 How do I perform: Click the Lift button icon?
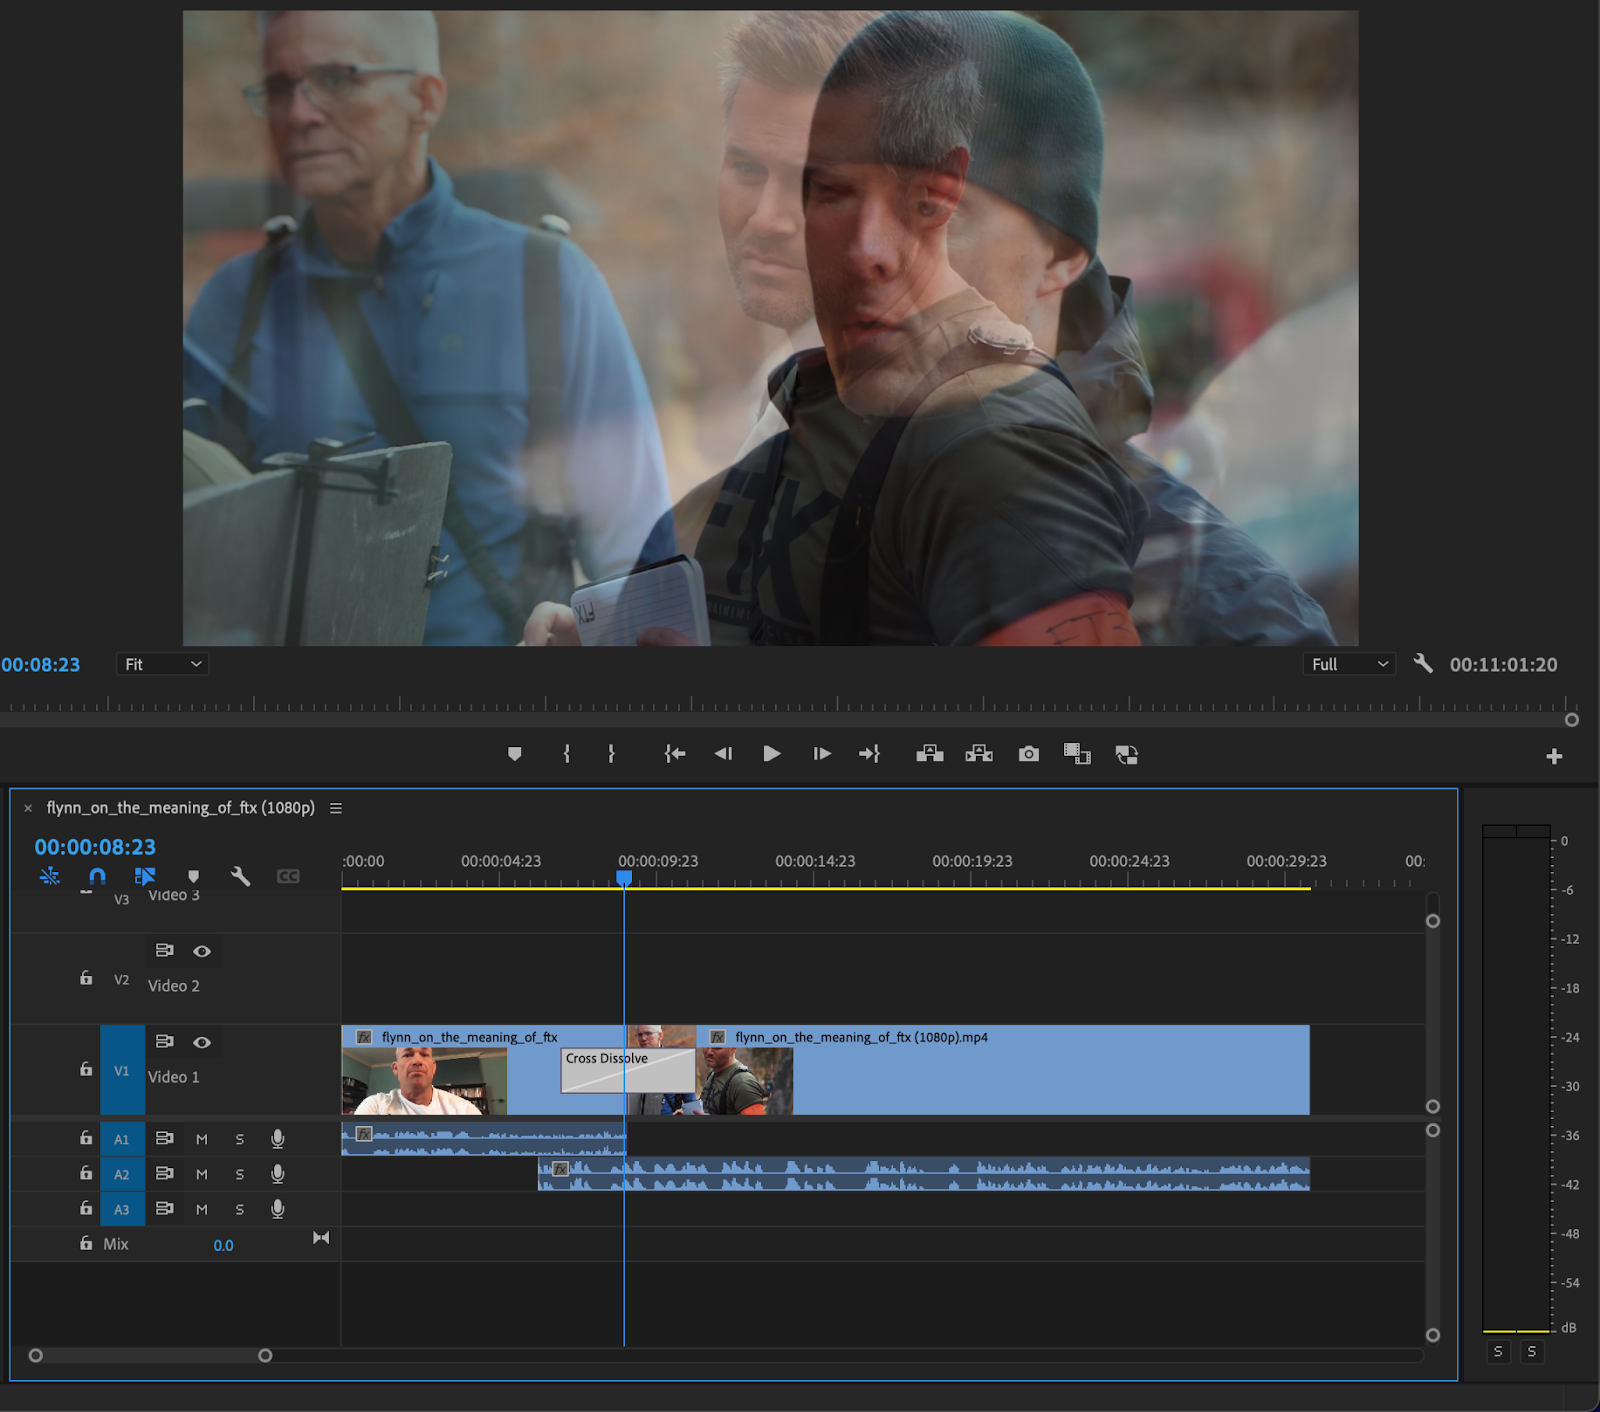pos(930,754)
